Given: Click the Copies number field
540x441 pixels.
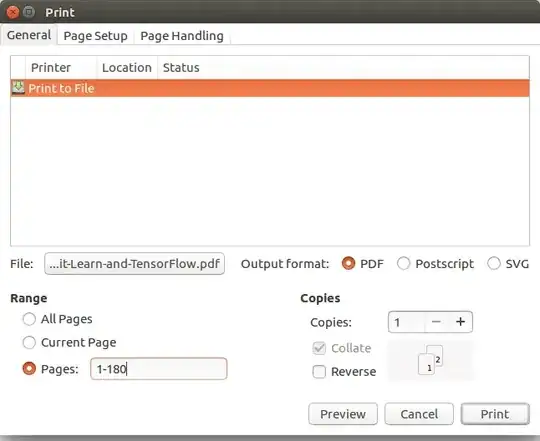Looking at the screenshot, I should click(406, 322).
